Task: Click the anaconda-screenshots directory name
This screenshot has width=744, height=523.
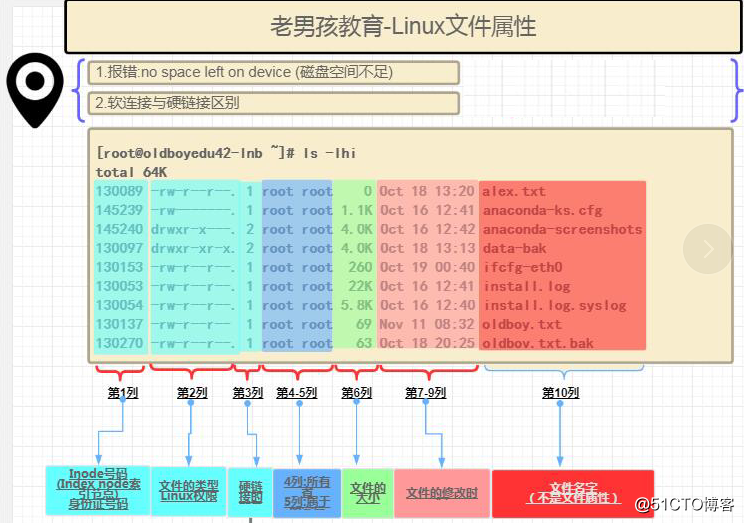Action: click(561, 229)
